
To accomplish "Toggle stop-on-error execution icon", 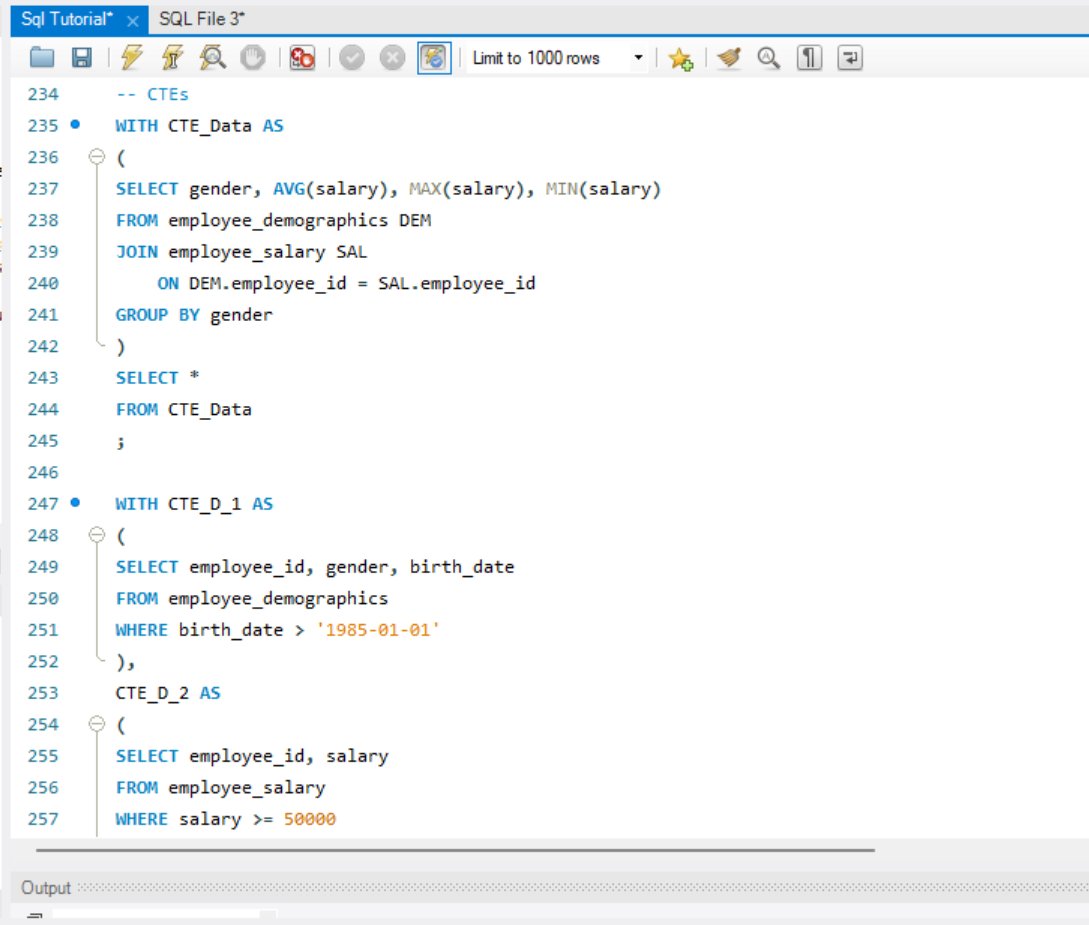I will [x=302, y=58].
